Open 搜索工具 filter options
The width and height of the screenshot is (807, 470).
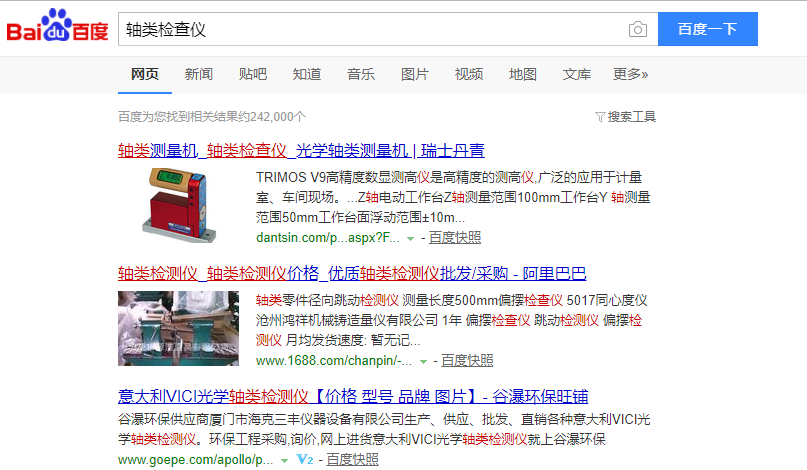pos(631,117)
